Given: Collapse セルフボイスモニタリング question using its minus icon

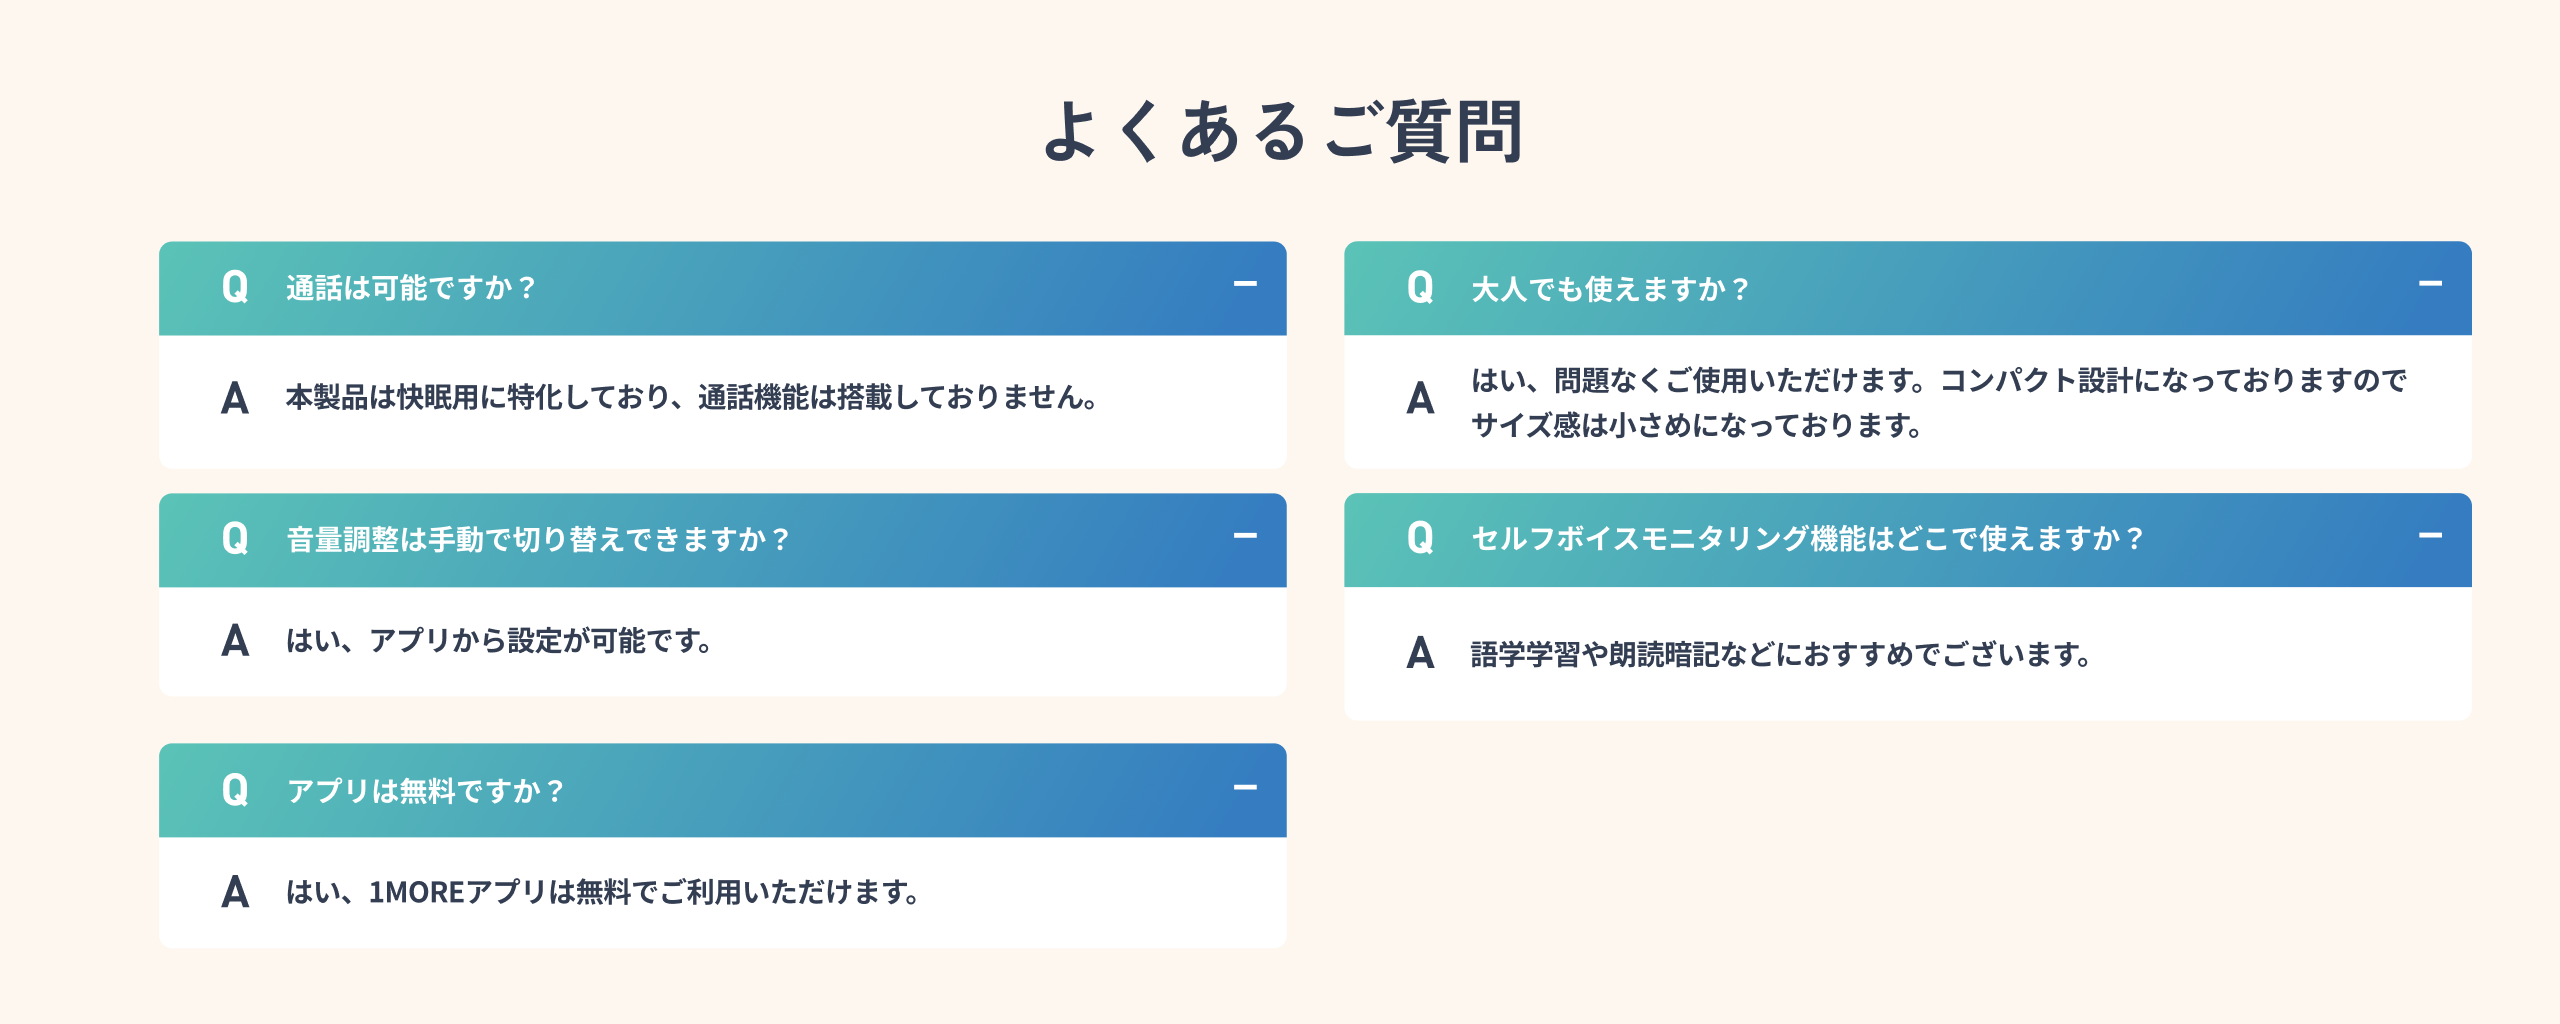Looking at the screenshot, I should coord(2430,537).
